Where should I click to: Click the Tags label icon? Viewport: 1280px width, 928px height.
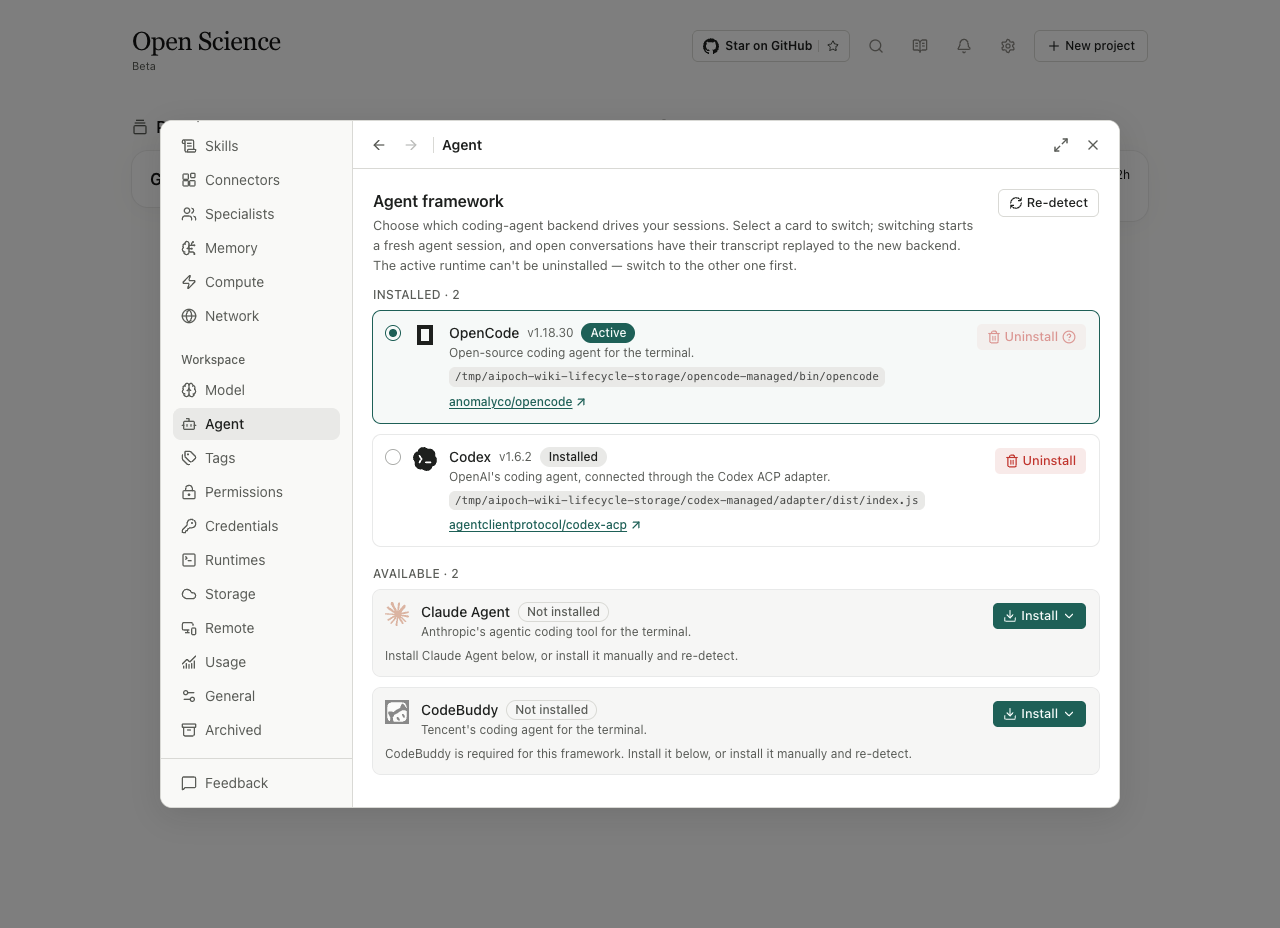point(189,458)
